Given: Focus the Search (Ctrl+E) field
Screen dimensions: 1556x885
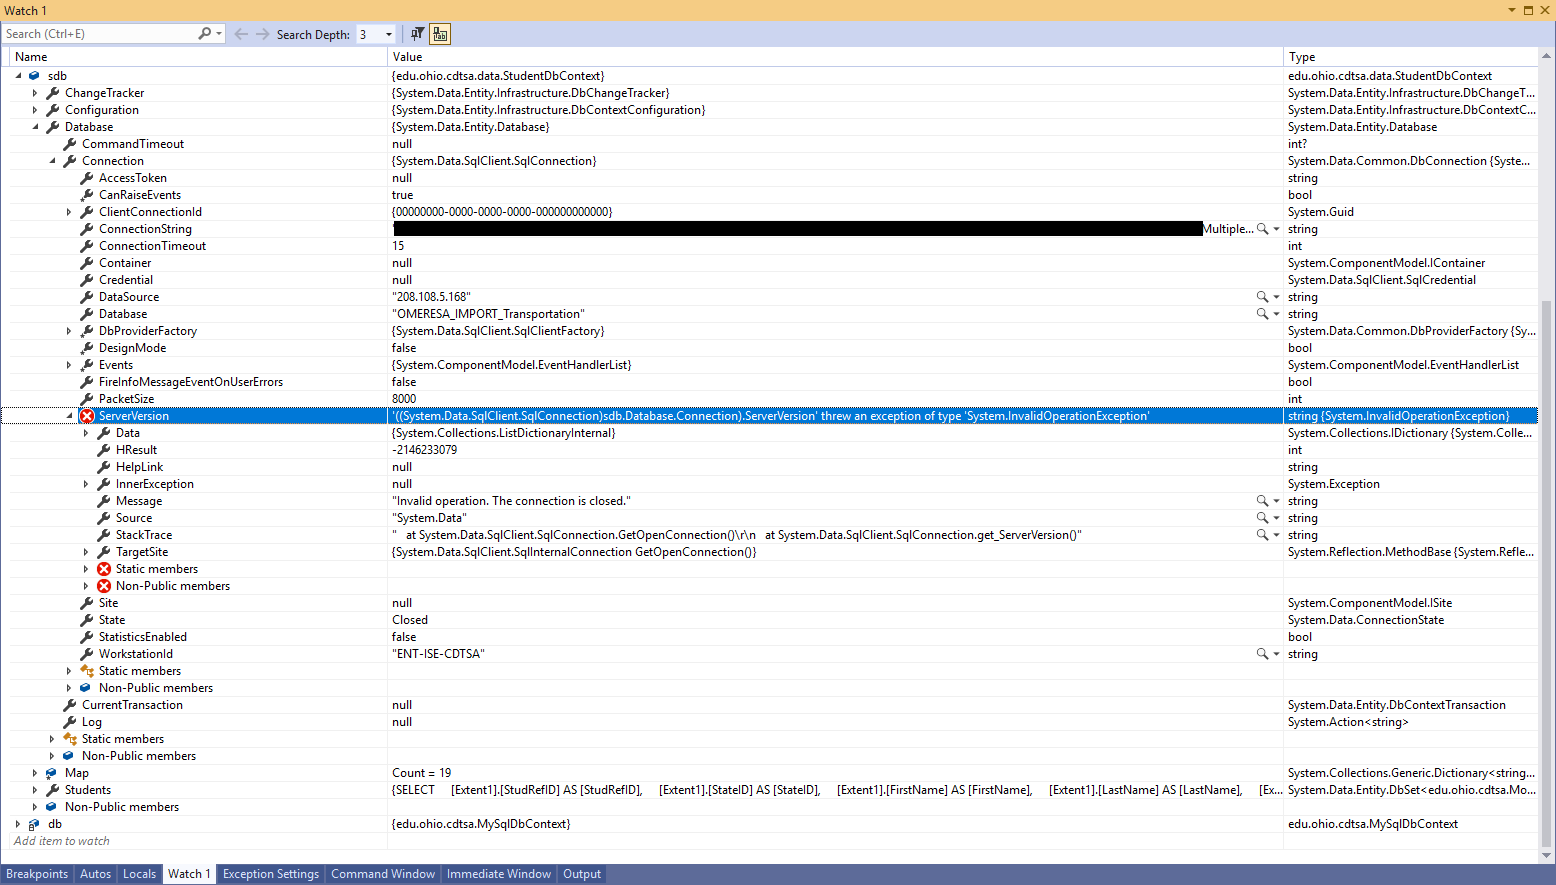Looking at the screenshot, I should tap(100, 34).
